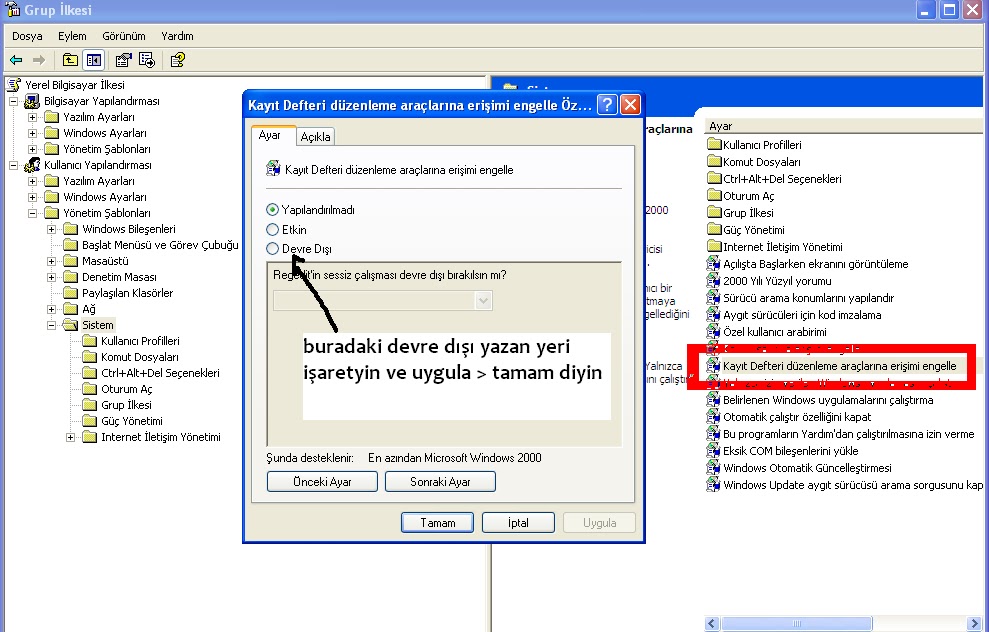Screen dimensions: 989x632
Task: Open the Yardım menu
Action: (177, 36)
